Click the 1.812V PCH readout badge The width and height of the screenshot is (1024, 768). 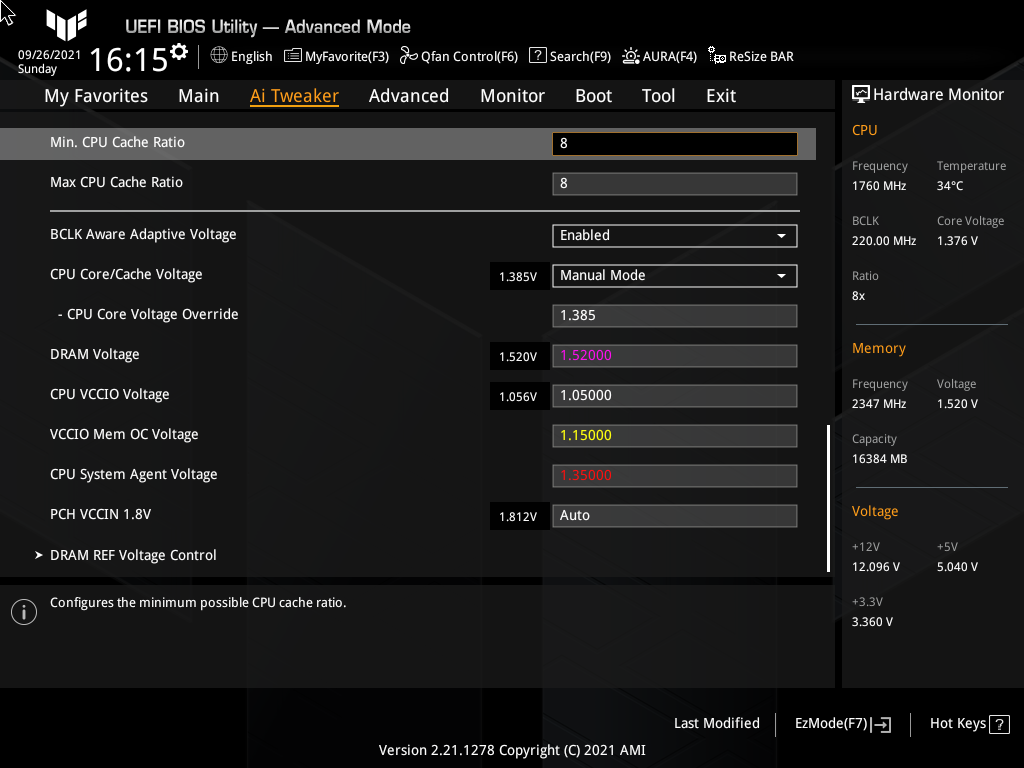pos(518,517)
